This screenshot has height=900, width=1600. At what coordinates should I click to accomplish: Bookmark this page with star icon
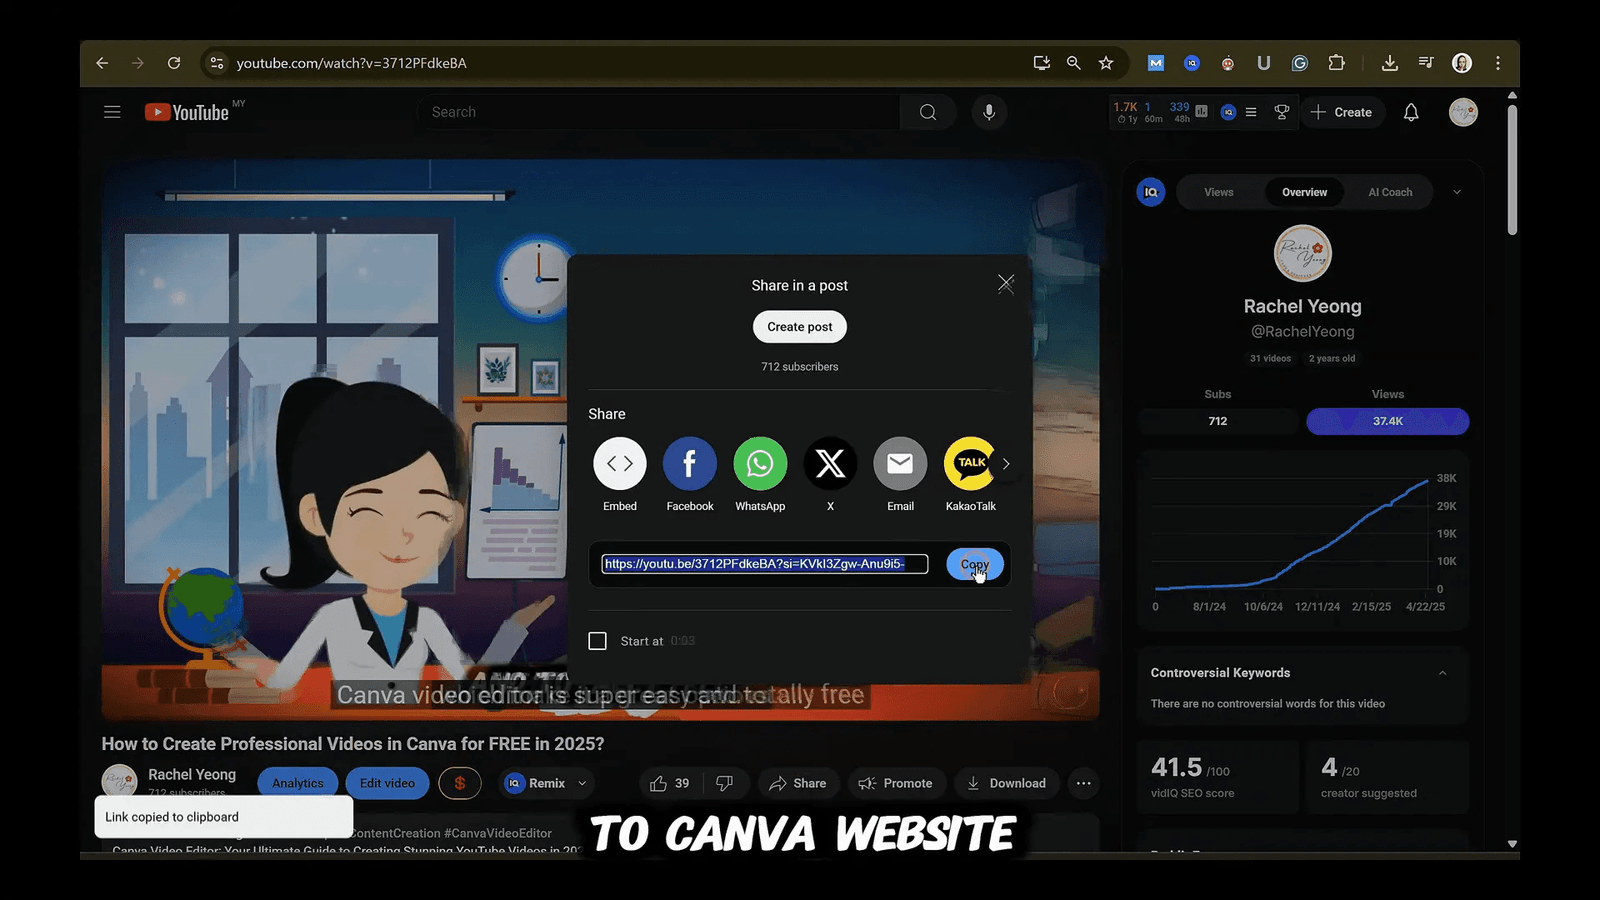coord(1106,63)
